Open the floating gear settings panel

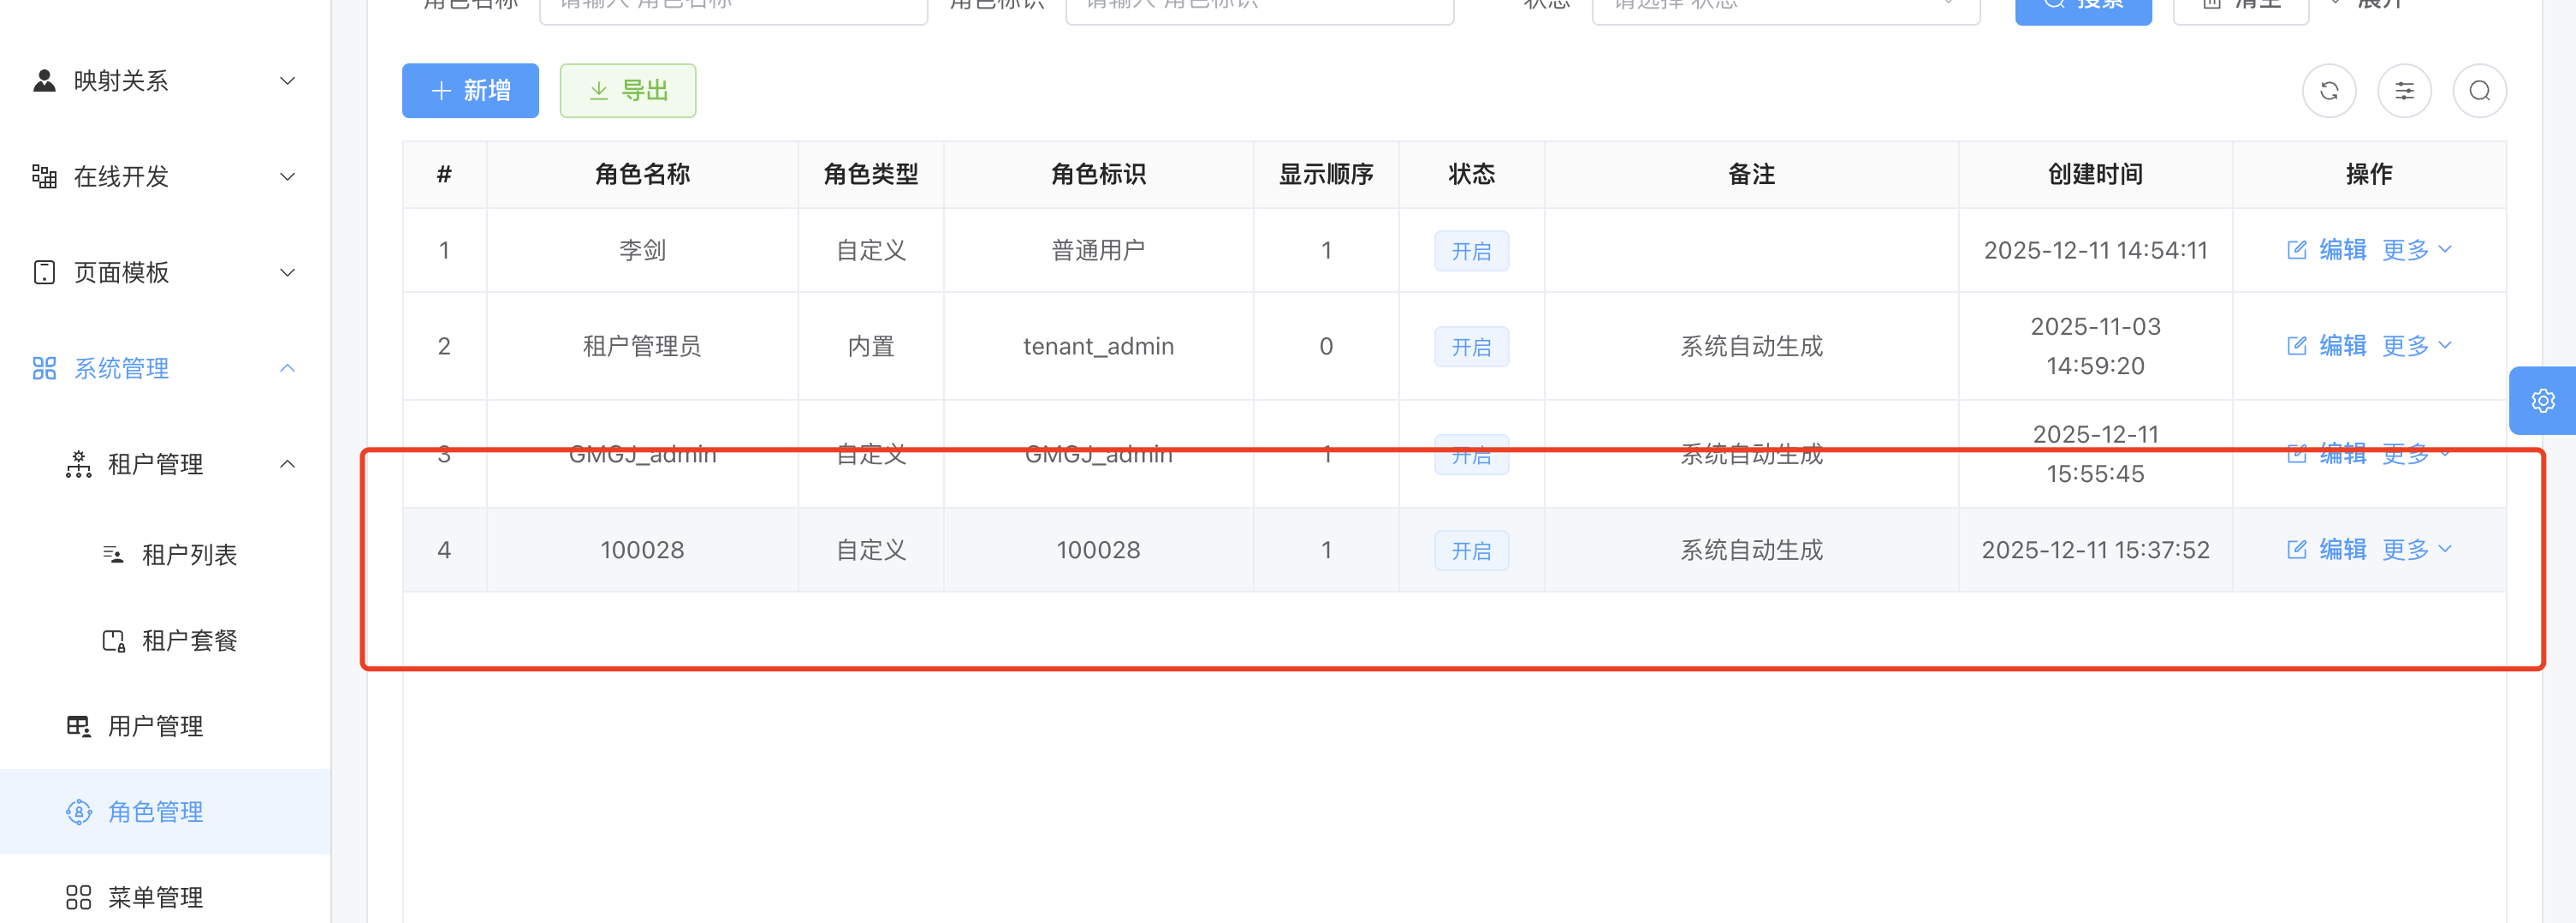pyautogui.click(x=2542, y=401)
